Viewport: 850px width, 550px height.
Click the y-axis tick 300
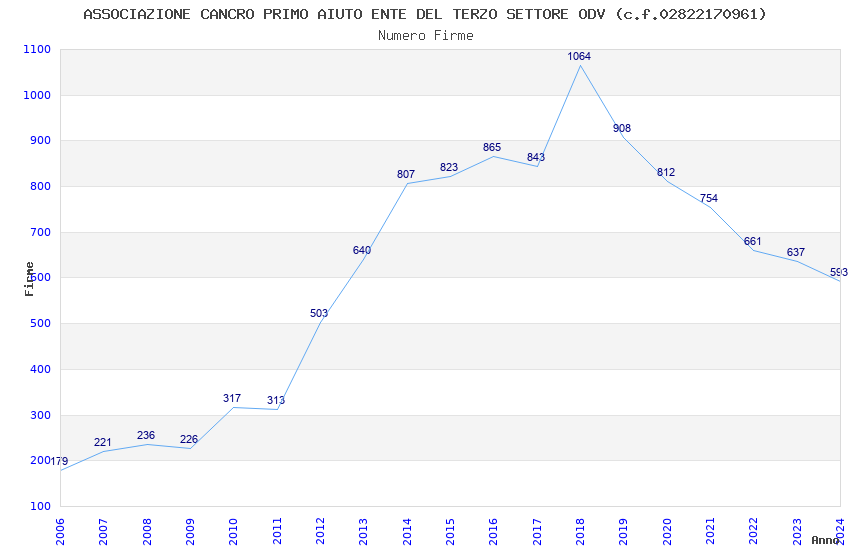click(x=40, y=415)
